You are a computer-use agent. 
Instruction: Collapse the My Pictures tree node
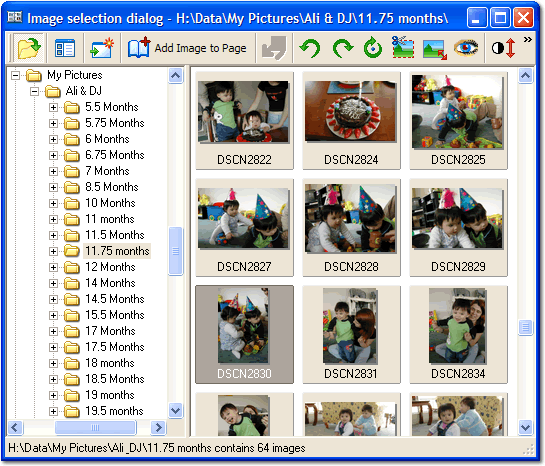click(15, 75)
